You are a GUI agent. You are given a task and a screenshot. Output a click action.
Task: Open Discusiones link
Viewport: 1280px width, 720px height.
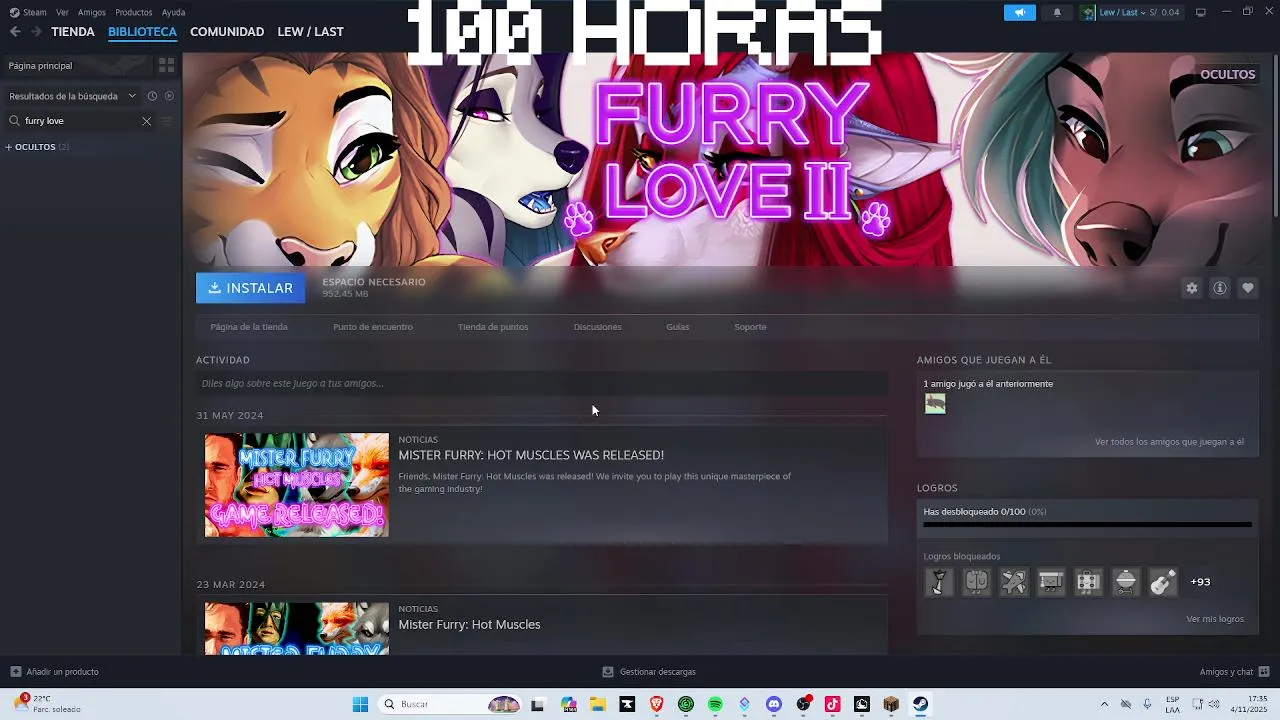[598, 327]
